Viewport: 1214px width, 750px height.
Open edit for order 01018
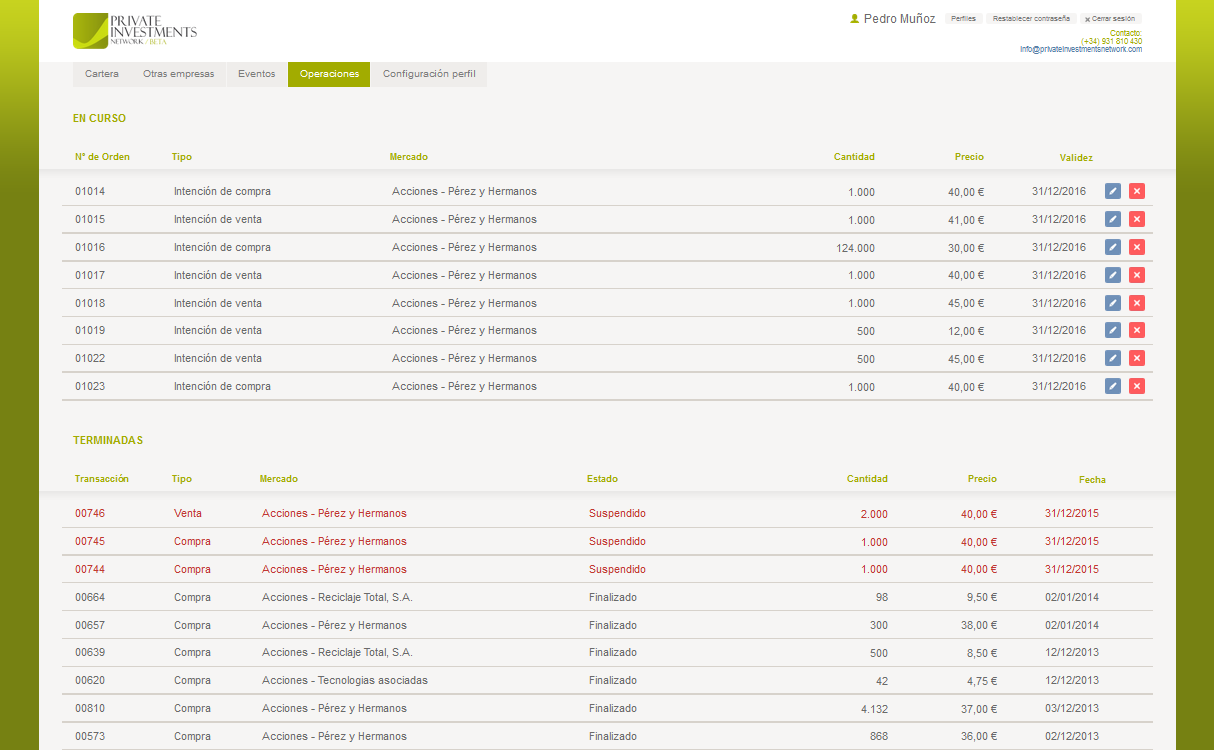point(1113,303)
